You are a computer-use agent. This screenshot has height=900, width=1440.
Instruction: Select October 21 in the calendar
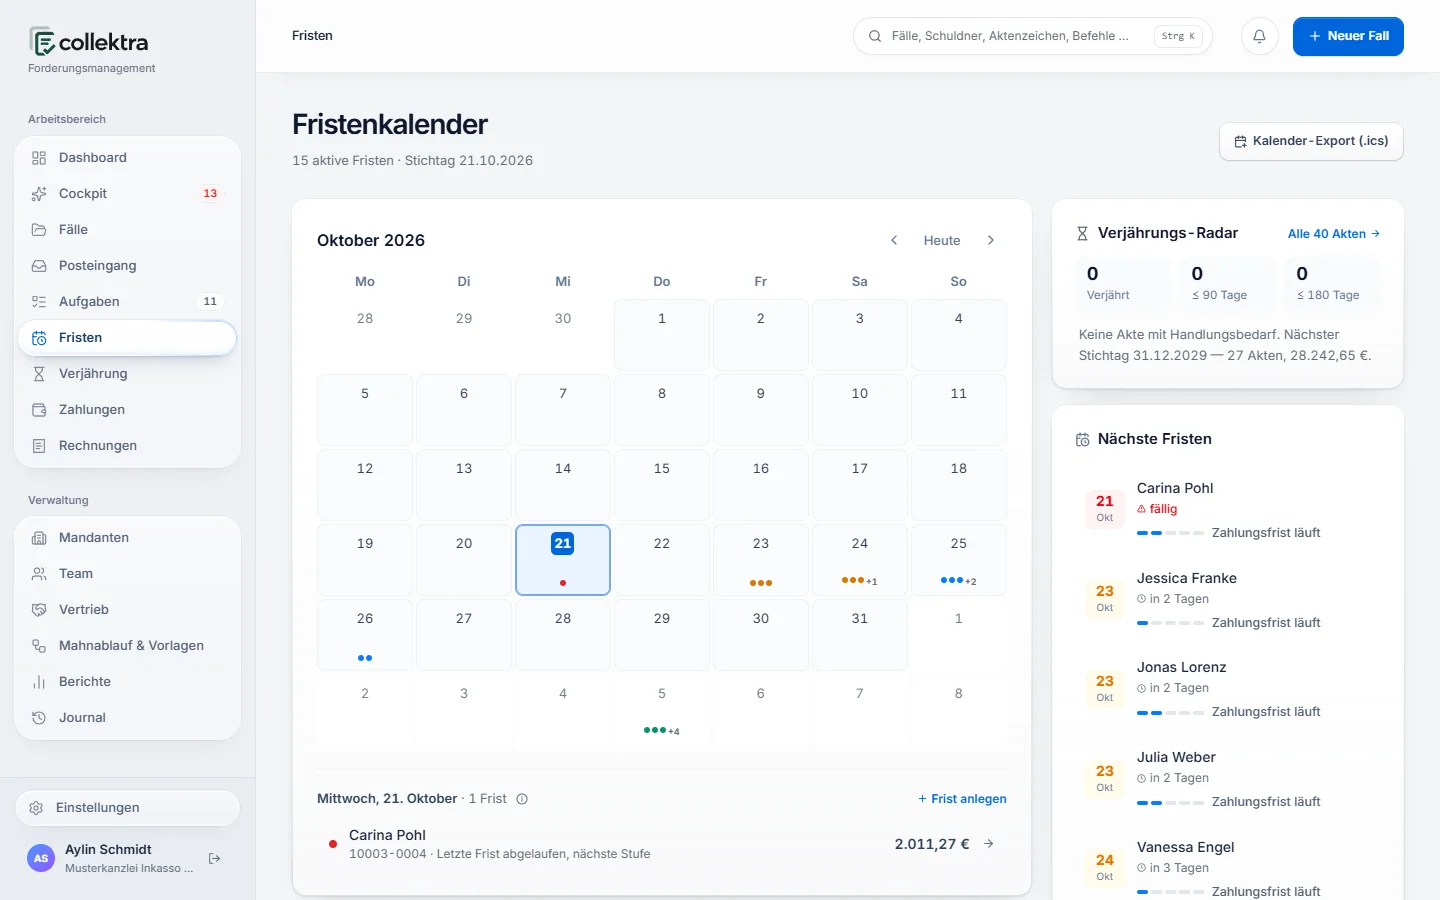click(563, 560)
